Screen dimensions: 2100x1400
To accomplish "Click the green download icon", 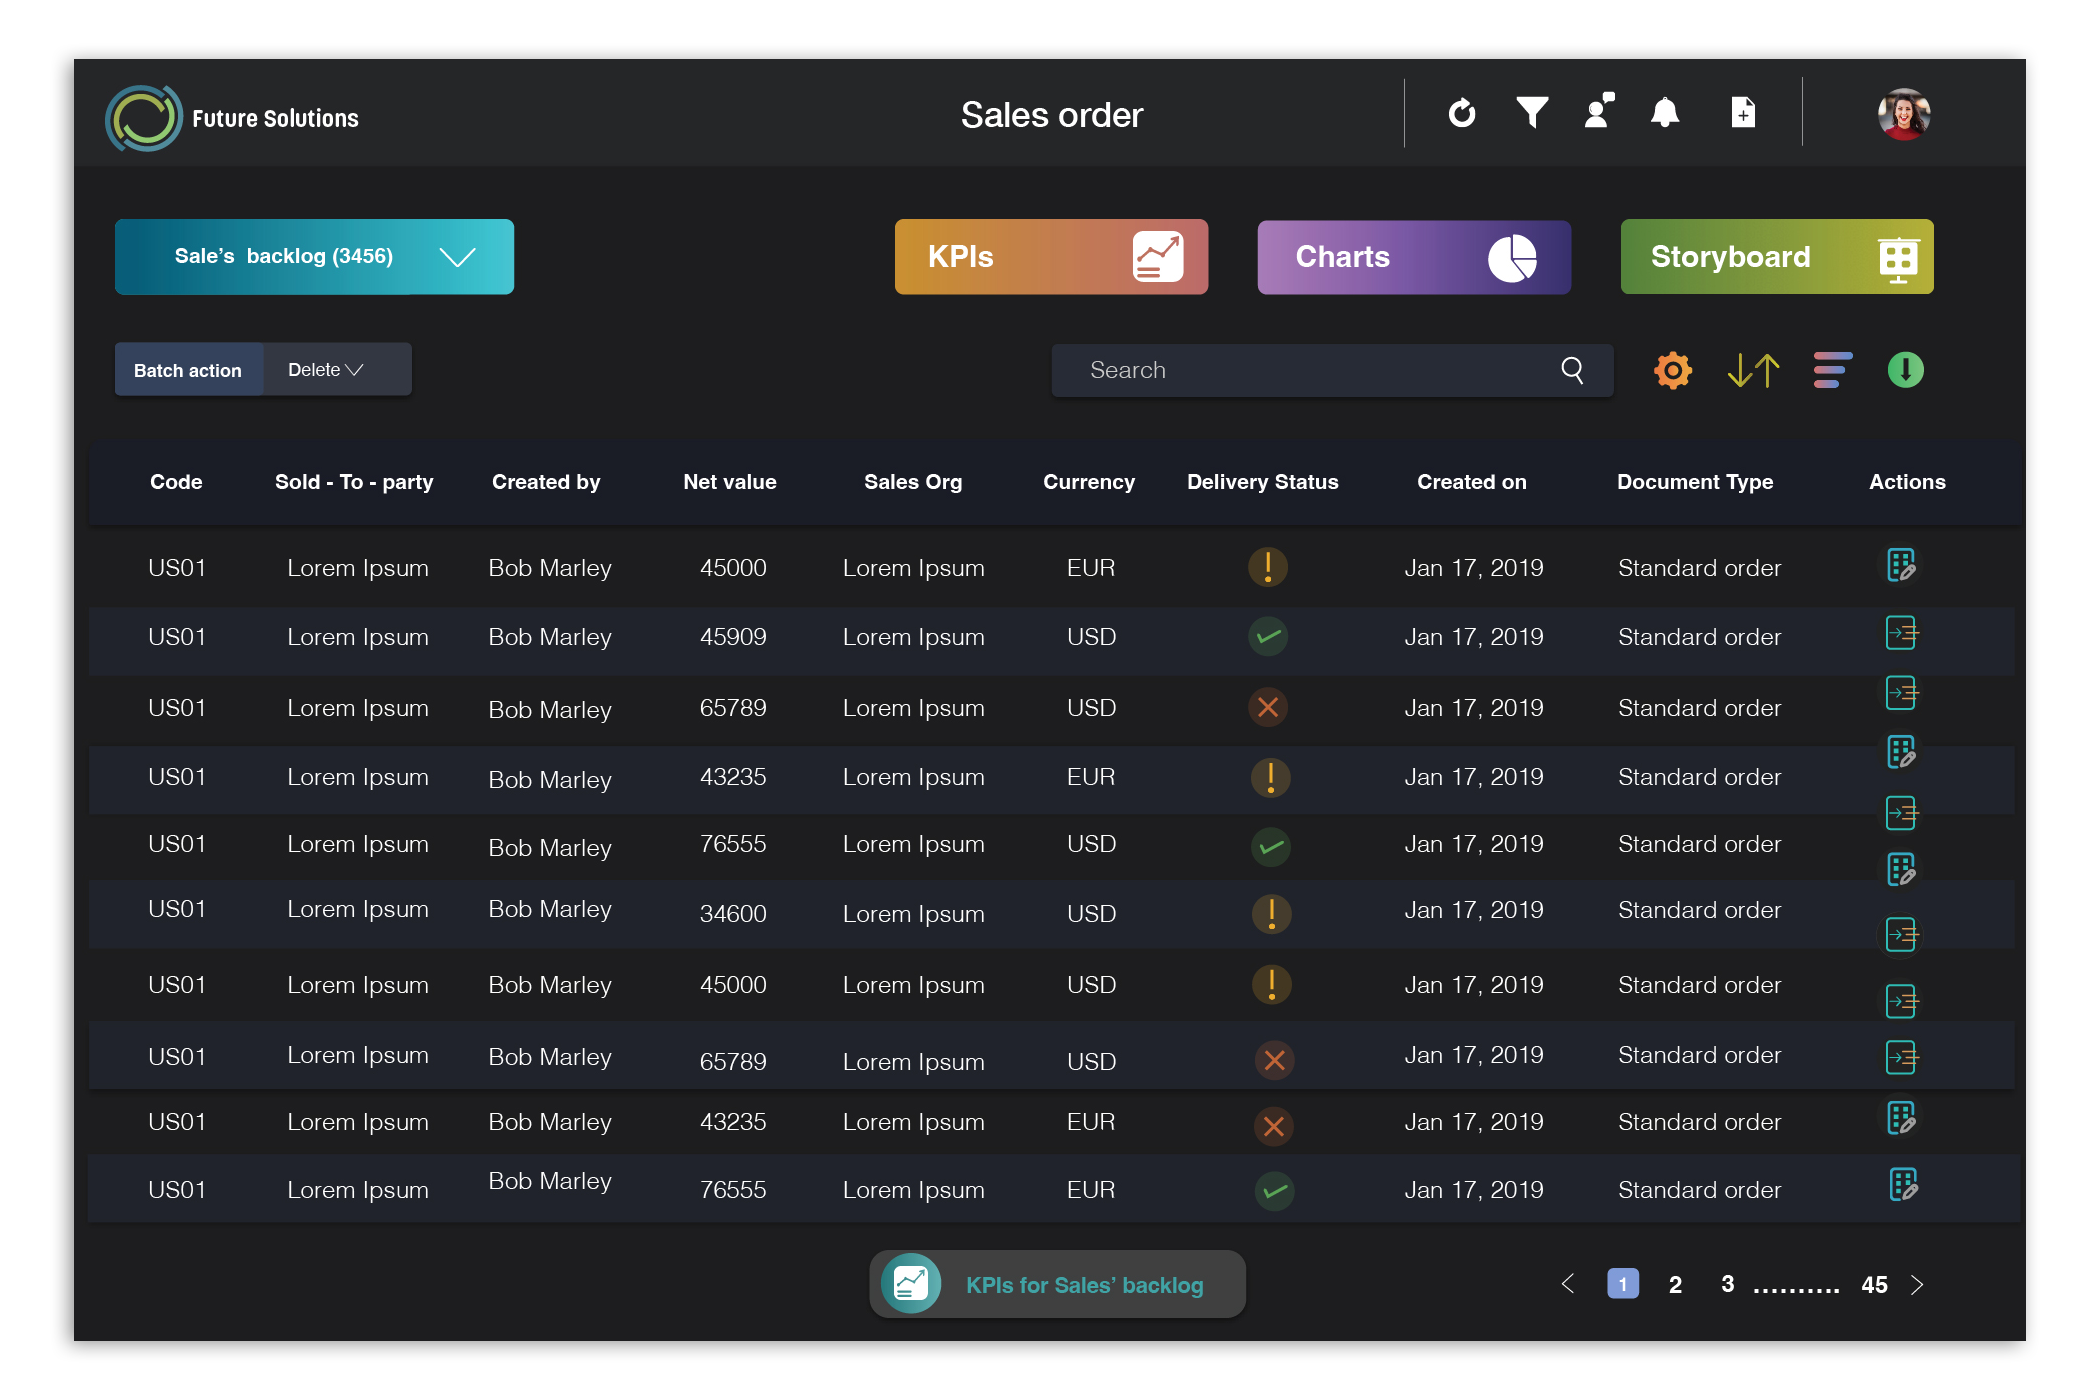I will point(1905,370).
